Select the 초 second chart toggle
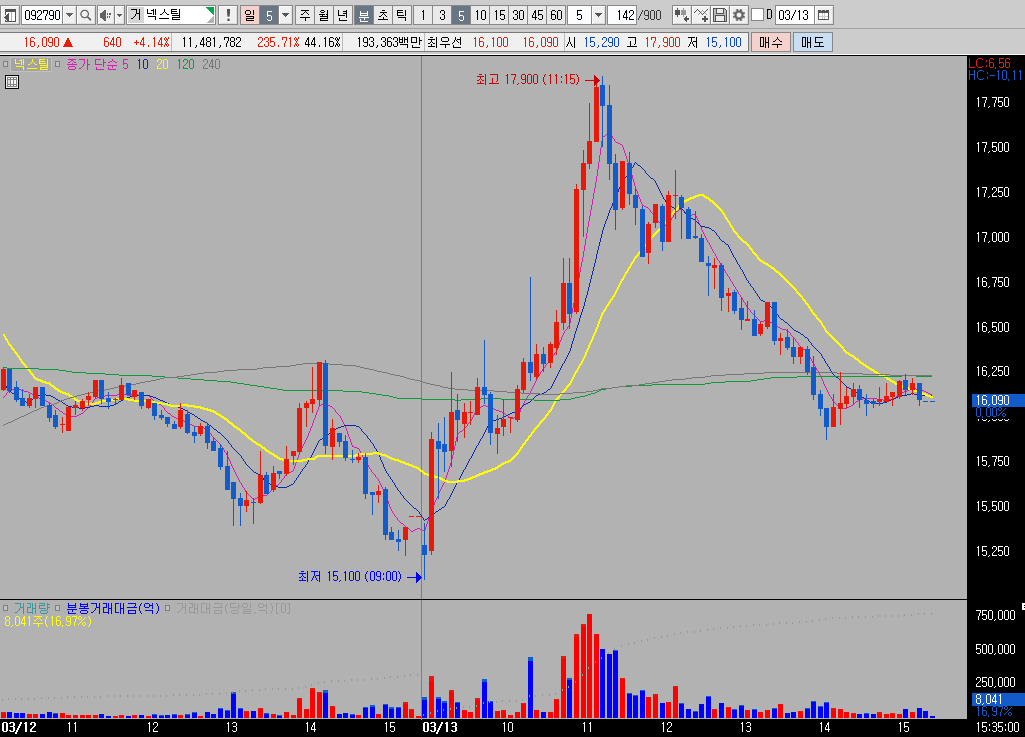 pos(383,14)
